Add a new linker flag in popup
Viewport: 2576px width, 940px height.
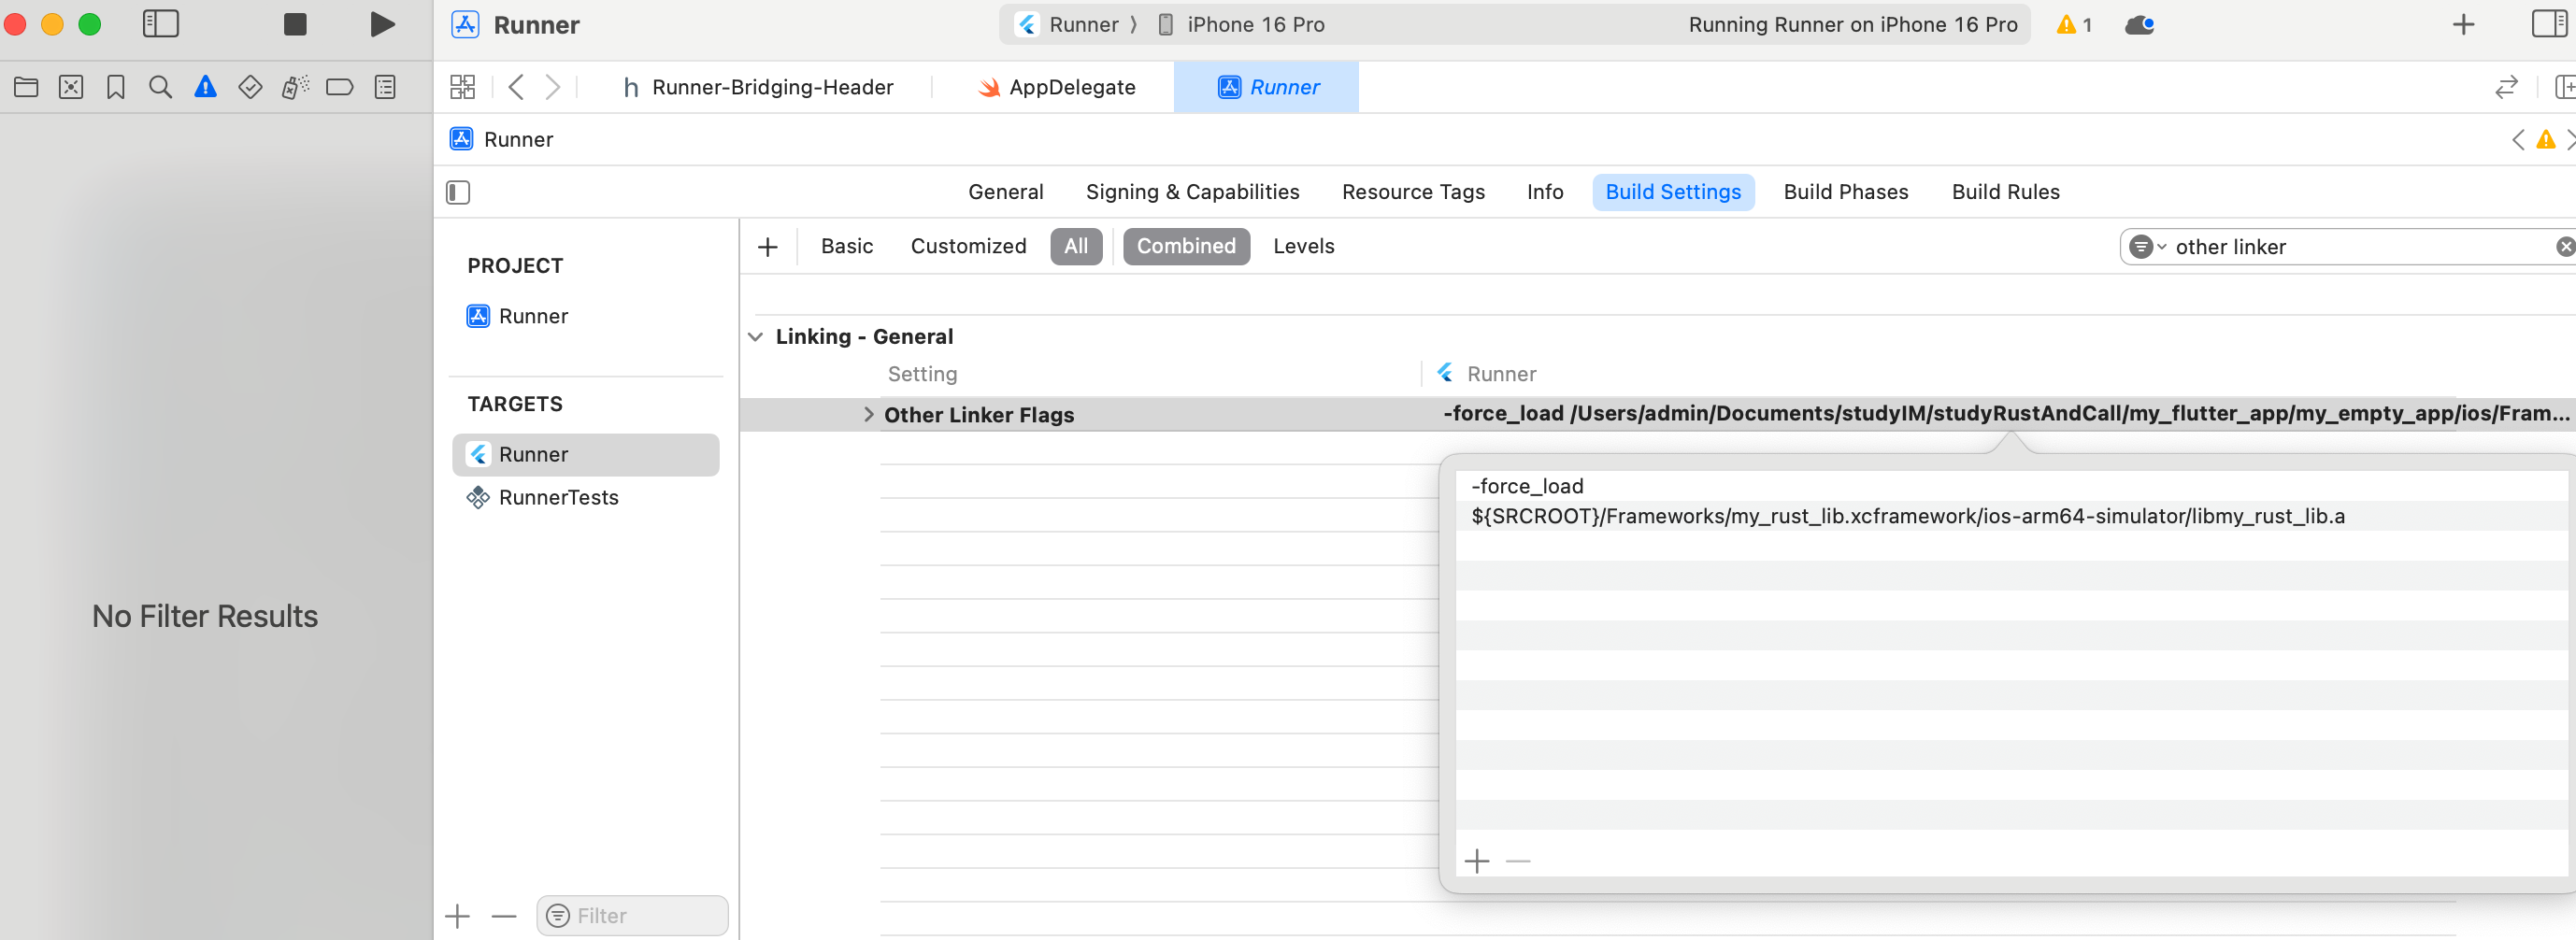[x=1476, y=861]
